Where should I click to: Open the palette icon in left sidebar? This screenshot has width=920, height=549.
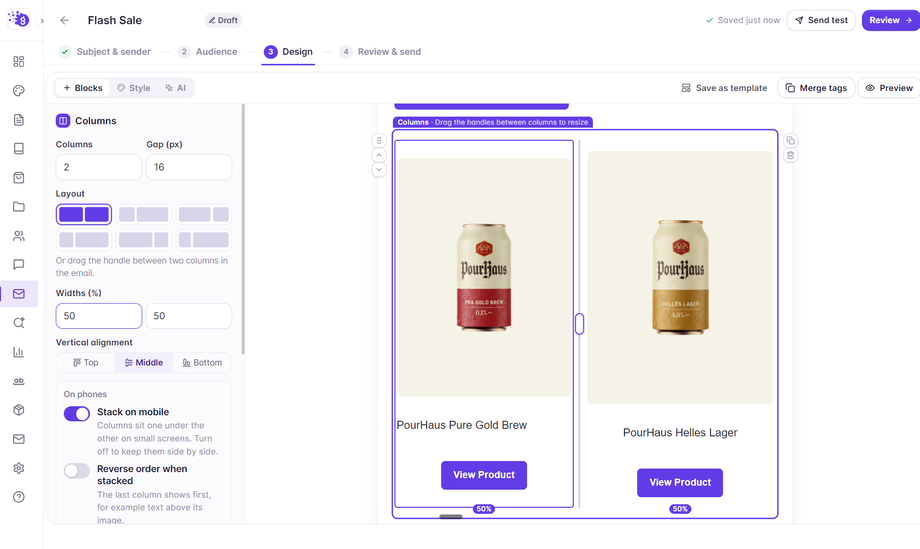pyautogui.click(x=19, y=90)
